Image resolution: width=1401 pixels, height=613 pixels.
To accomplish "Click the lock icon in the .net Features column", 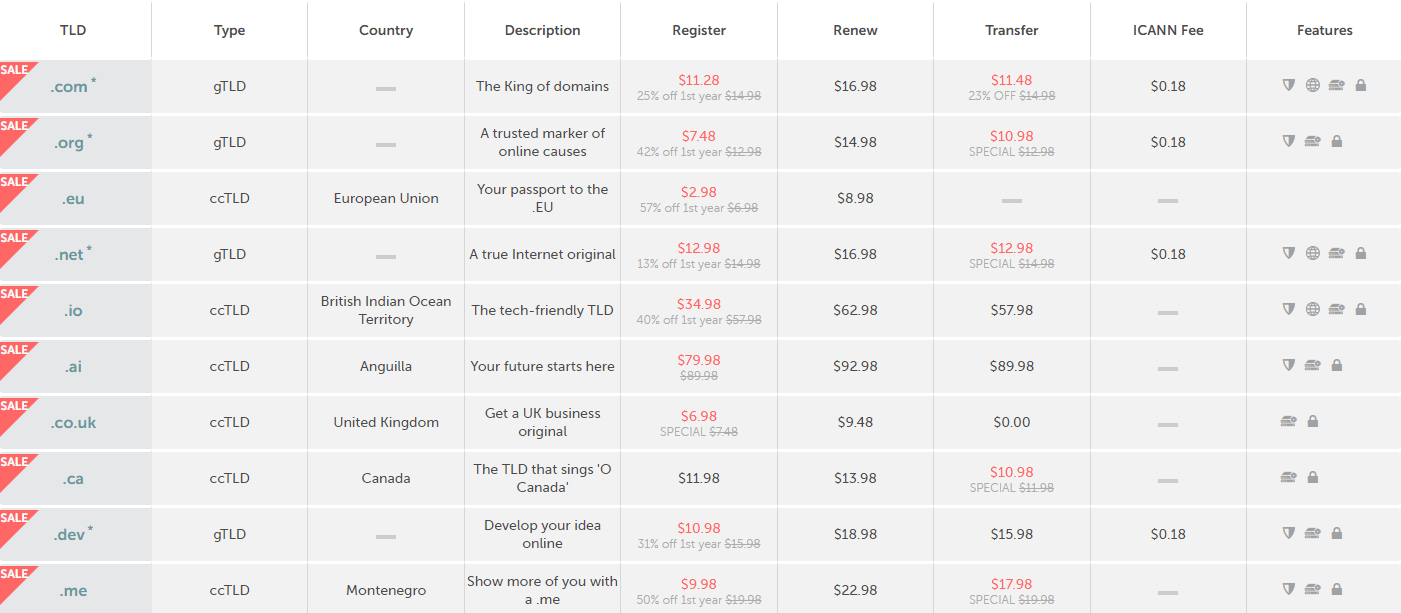I will click(x=1361, y=253).
